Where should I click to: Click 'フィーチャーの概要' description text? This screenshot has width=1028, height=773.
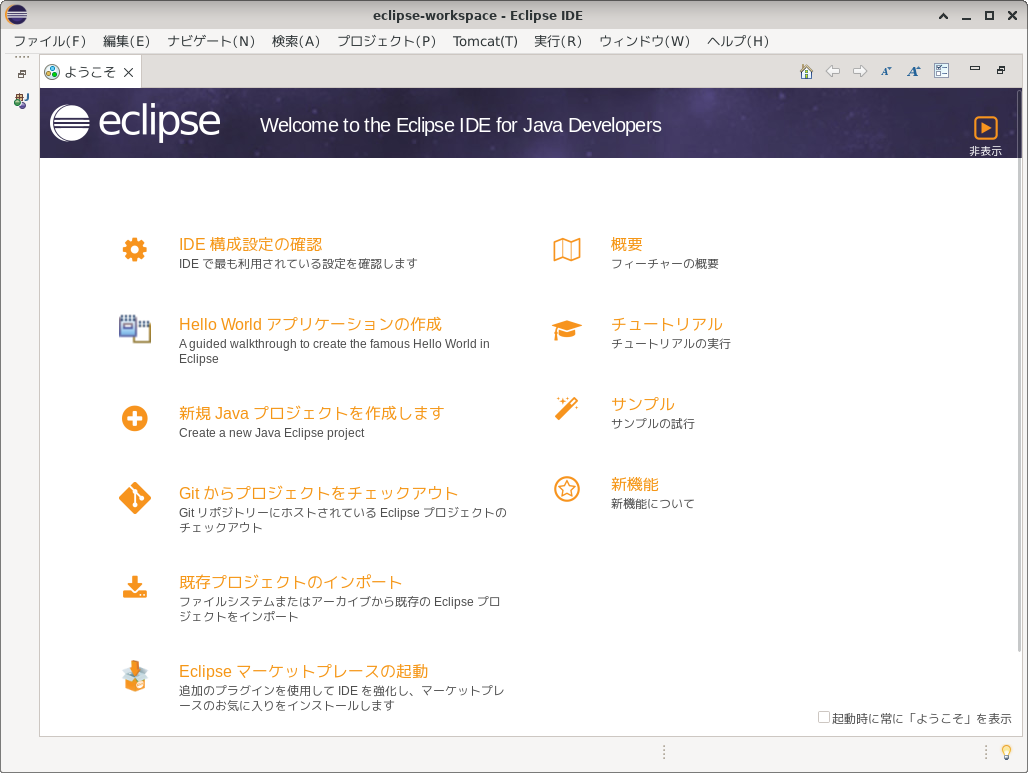pyautogui.click(x=665, y=264)
